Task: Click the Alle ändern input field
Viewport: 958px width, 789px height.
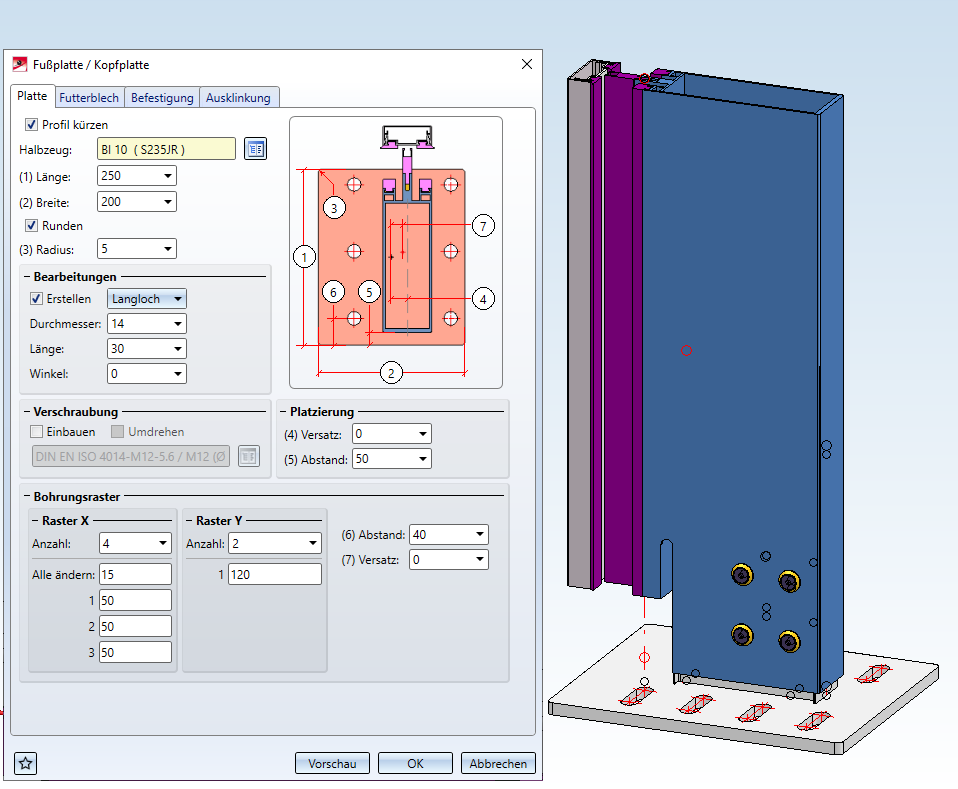Action: pyautogui.click(x=135, y=574)
